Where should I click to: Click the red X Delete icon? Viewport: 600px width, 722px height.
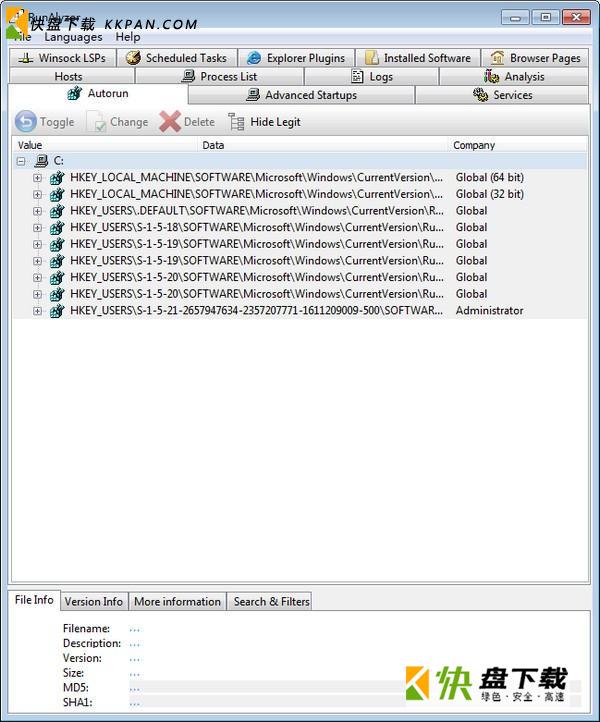[169, 122]
